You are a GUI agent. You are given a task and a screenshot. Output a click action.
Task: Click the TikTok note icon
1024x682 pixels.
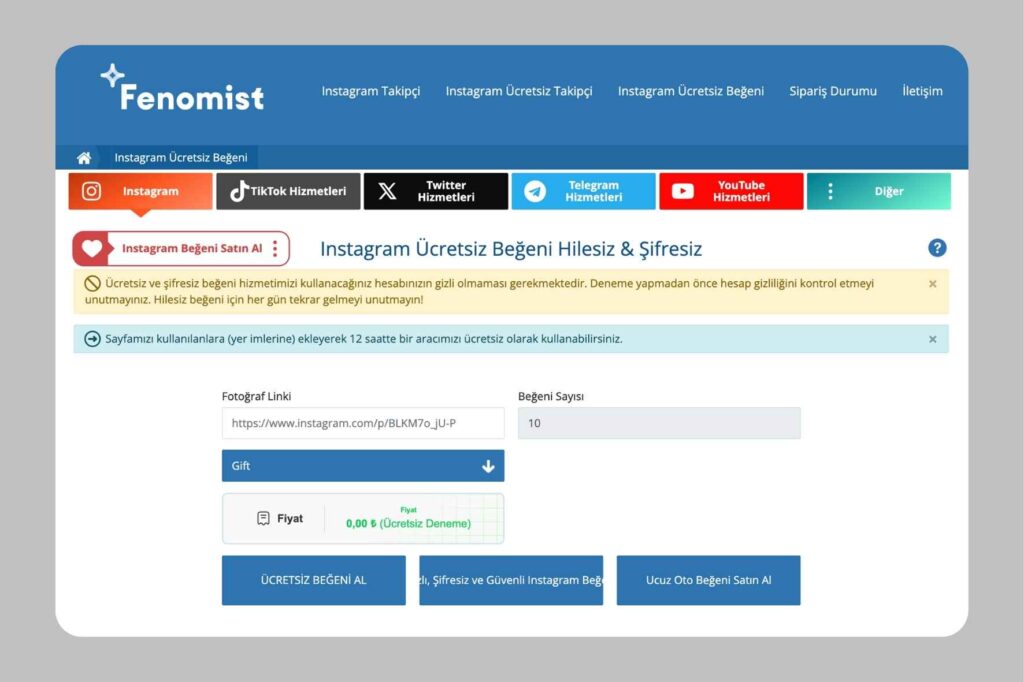pos(238,191)
